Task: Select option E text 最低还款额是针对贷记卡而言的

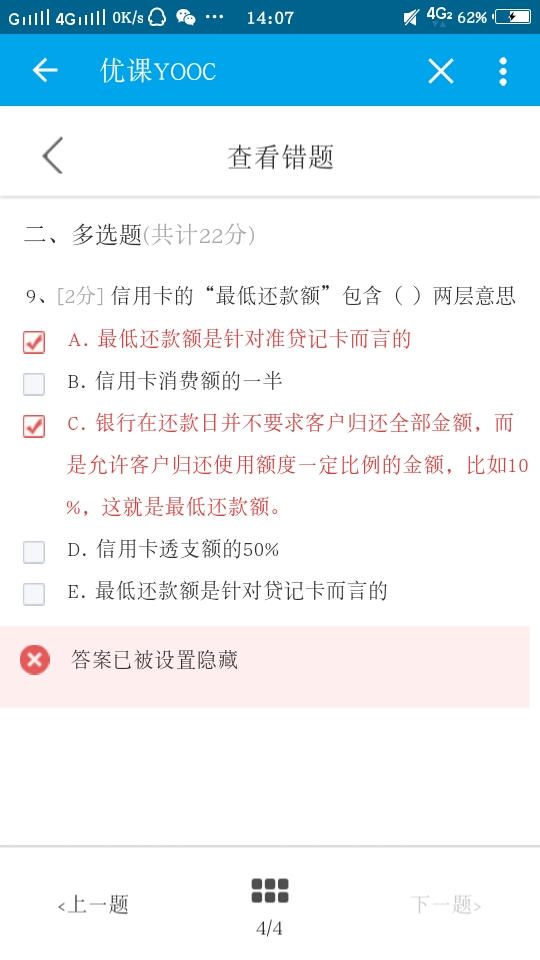Action: coord(241,591)
